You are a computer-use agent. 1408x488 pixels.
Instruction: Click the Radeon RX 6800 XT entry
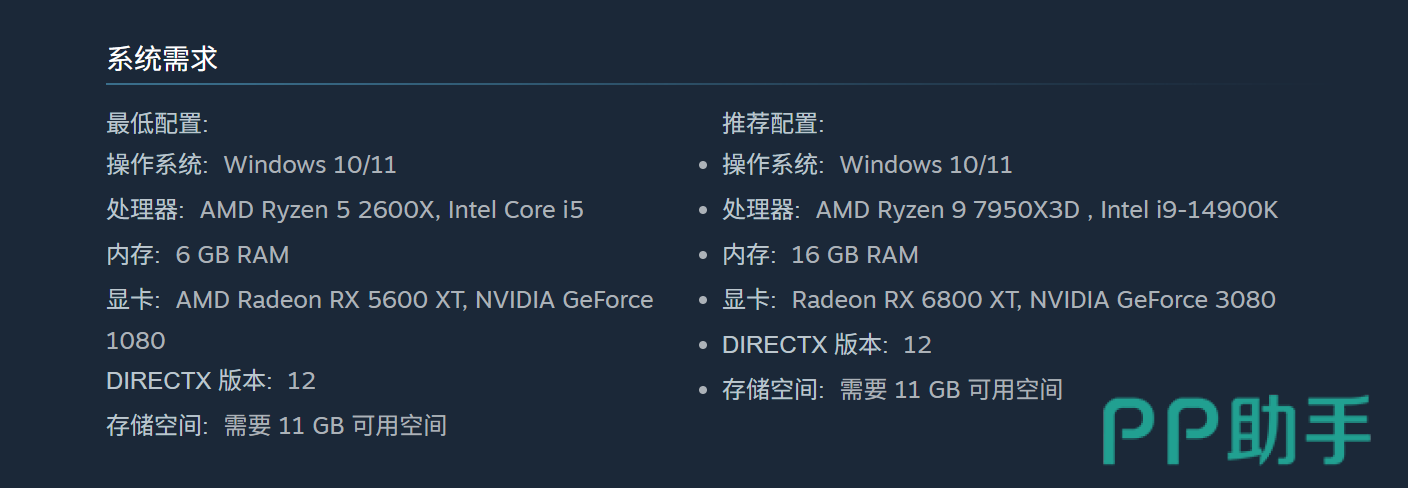pos(904,300)
